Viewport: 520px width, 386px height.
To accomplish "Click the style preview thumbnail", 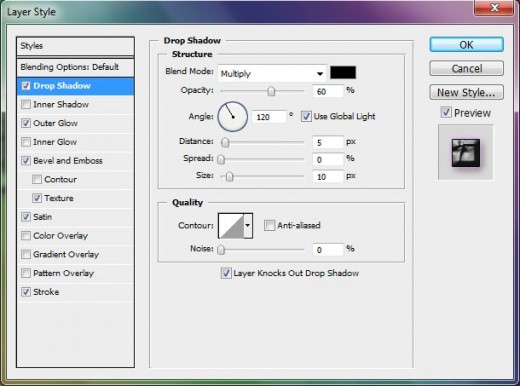I will click(x=466, y=153).
